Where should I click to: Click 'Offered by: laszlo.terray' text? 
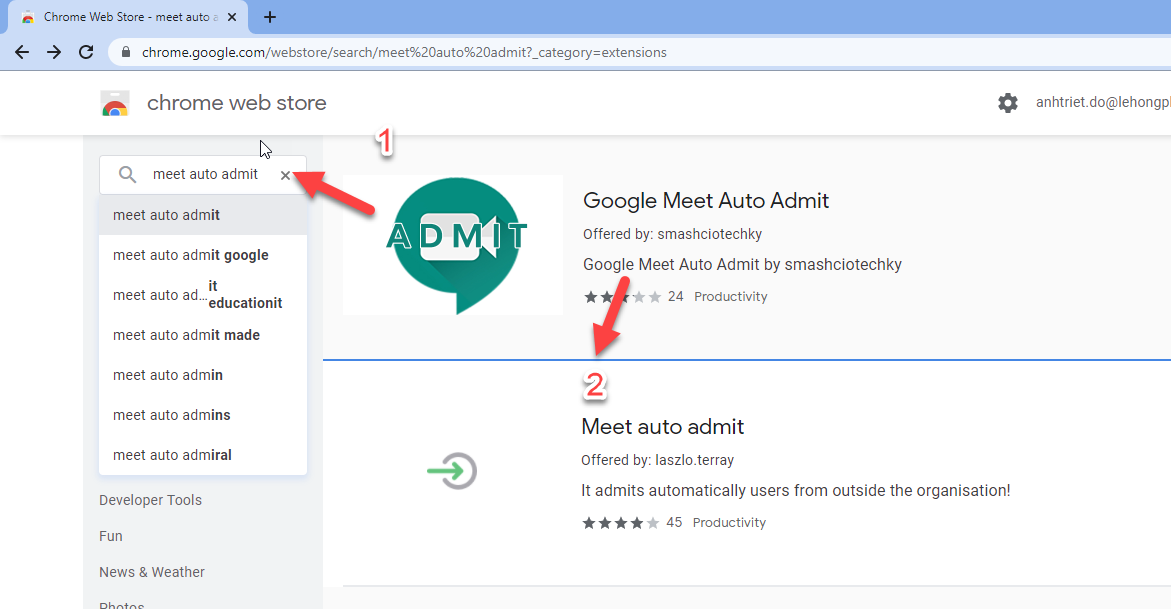point(657,460)
